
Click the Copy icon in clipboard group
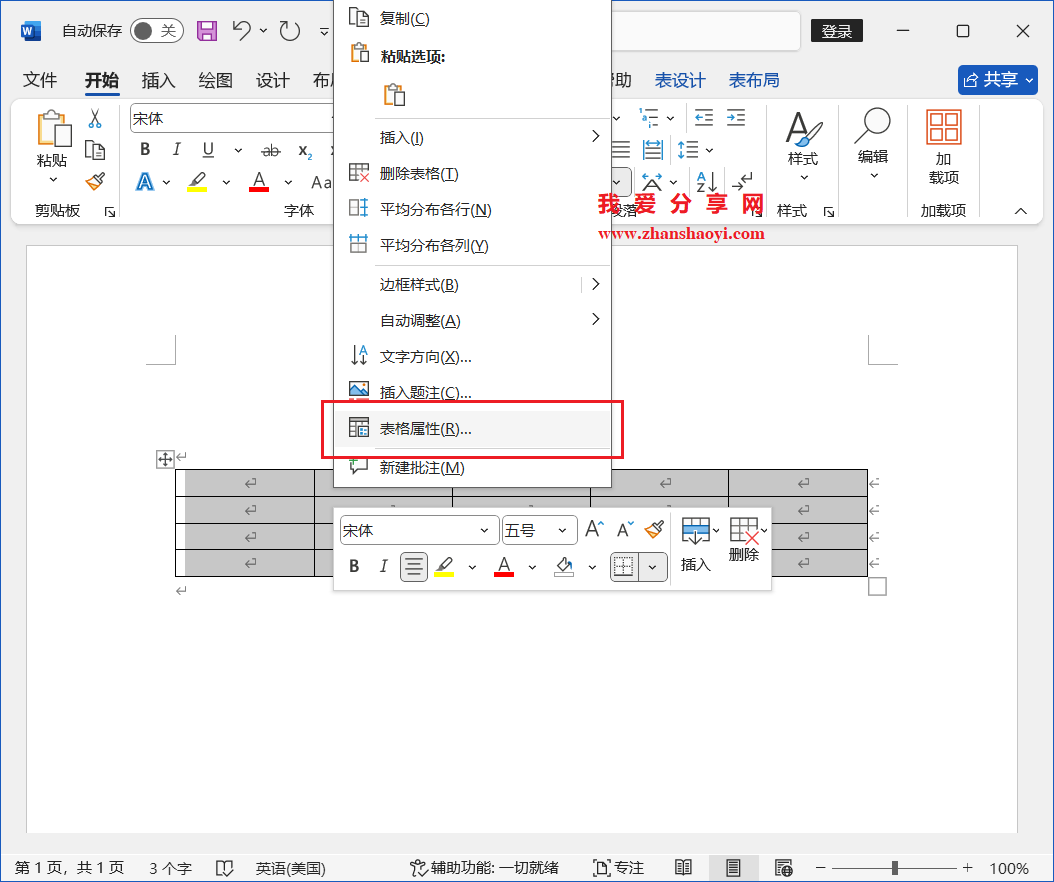95,150
